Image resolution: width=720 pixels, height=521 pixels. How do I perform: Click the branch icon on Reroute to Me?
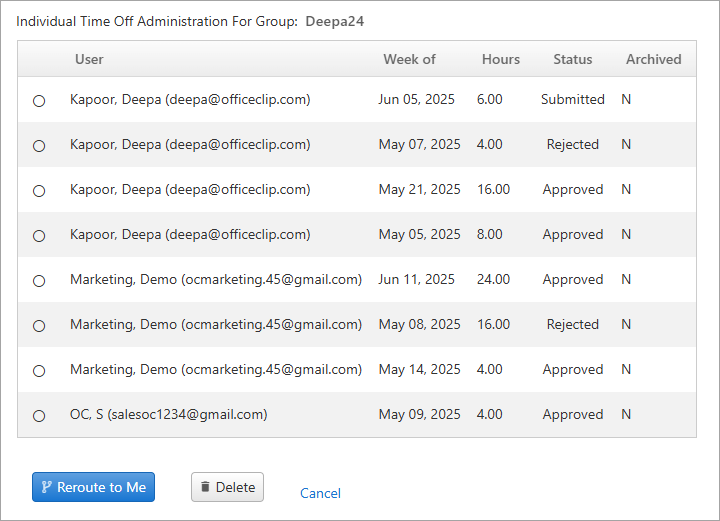point(46,487)
